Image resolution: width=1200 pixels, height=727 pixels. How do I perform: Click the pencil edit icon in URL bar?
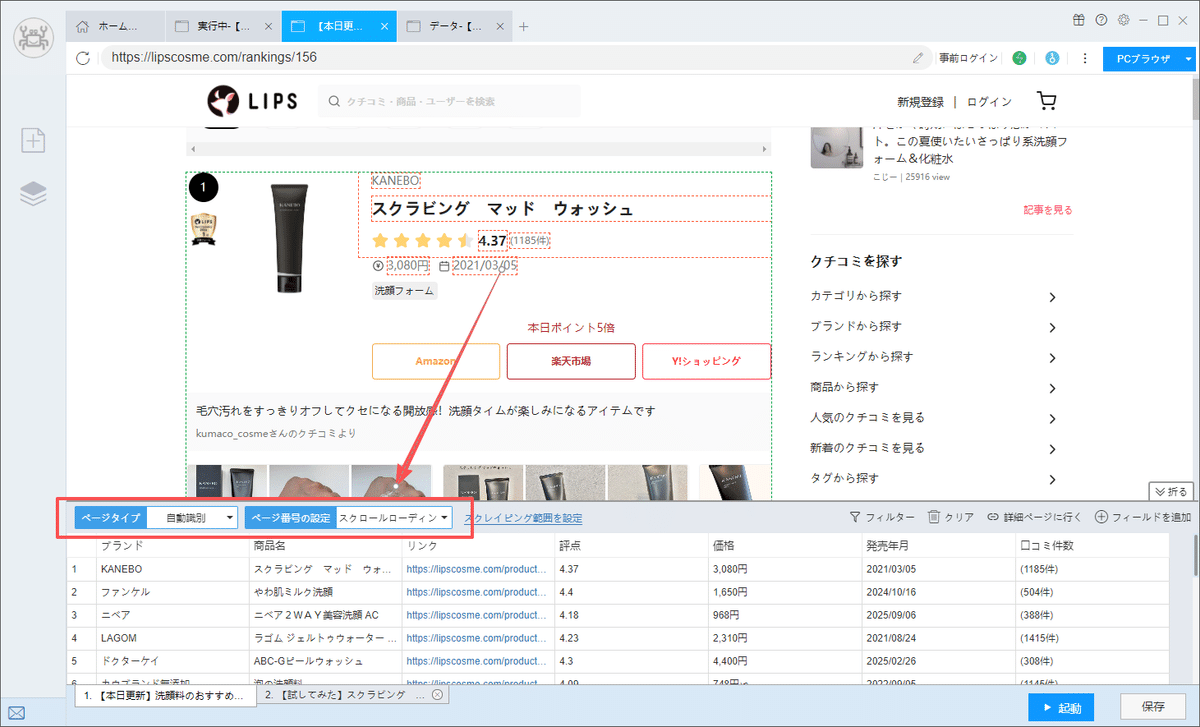pyautogui.click(x=918, y=58)
